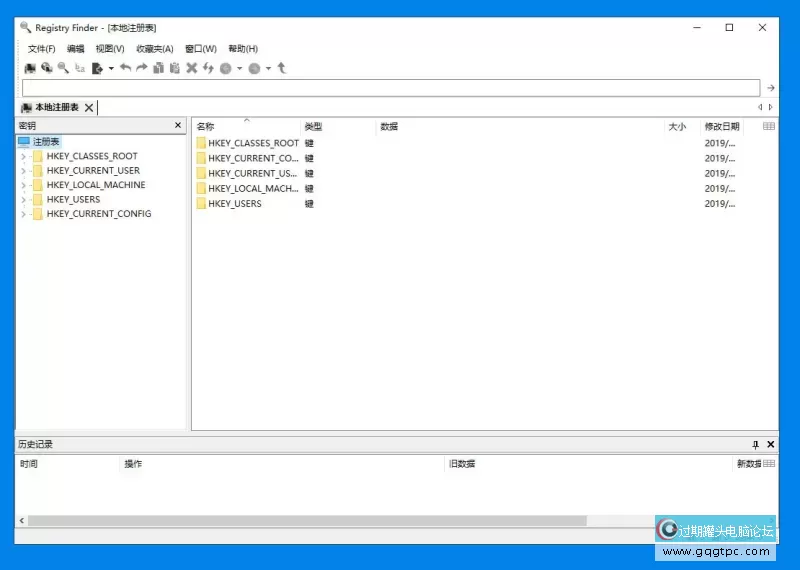Open Export button dropdown arrow

[111, 68]
